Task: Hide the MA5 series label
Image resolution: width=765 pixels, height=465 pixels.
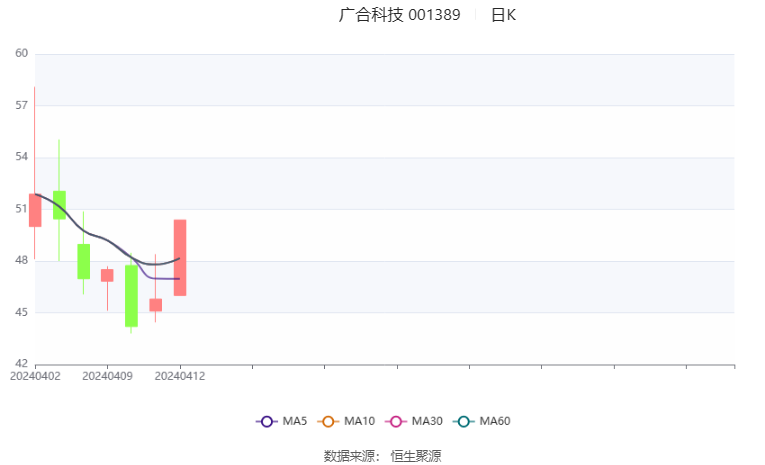Action: tap(295, 421)
